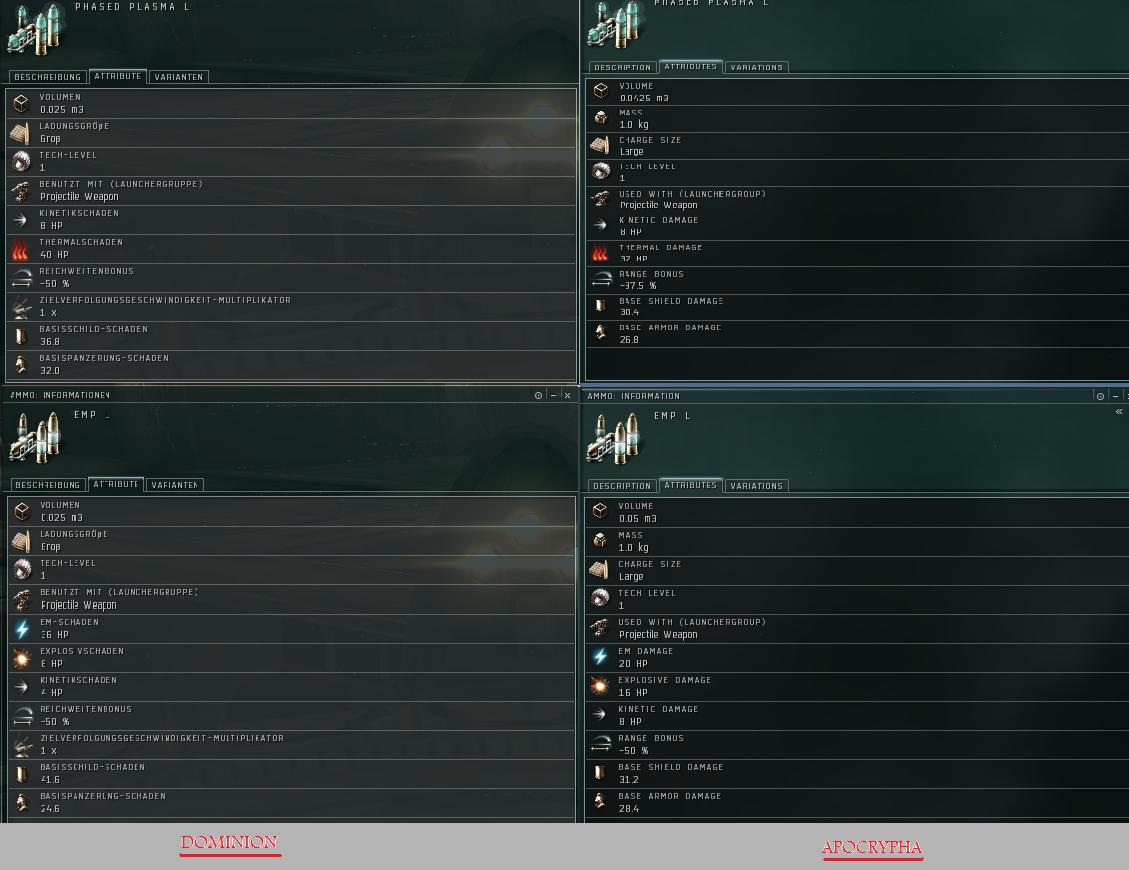Screen dimensions: 1129x870
Task: Click the Volumen cube icon in Dominion EMP panel
Action: click(x=22, y=511)
